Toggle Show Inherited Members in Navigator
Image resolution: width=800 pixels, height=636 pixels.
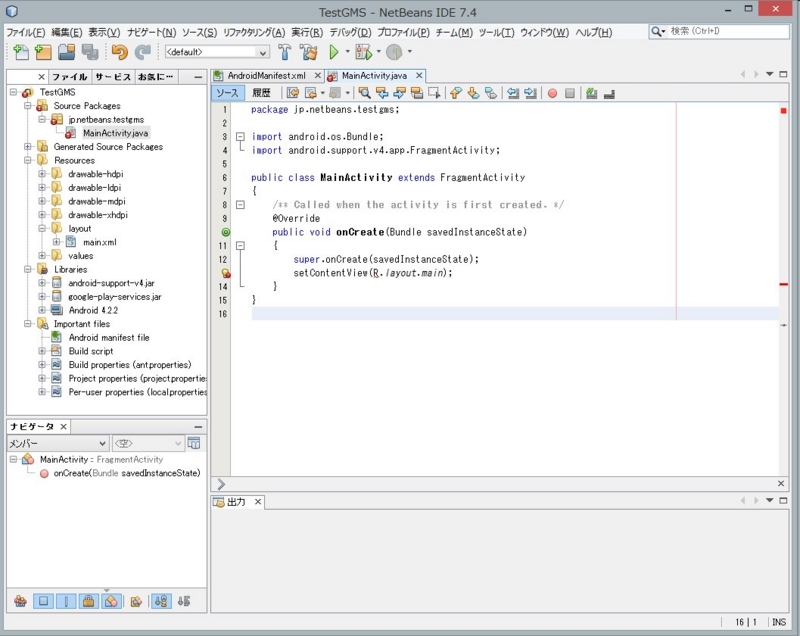coord(20,601)
